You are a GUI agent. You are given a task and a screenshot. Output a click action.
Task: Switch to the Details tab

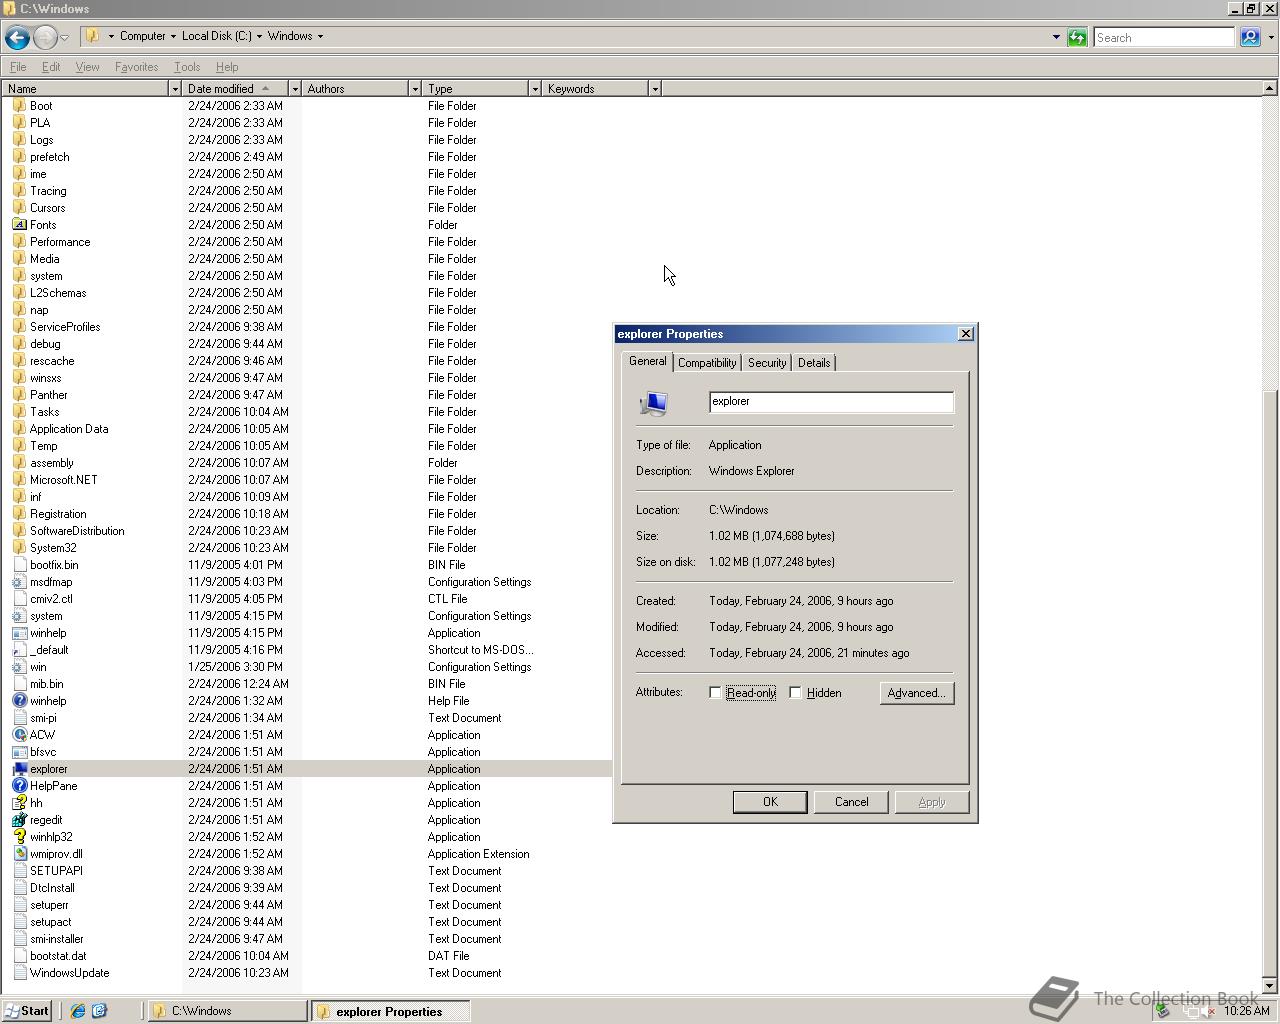click(x=814, y=363)
